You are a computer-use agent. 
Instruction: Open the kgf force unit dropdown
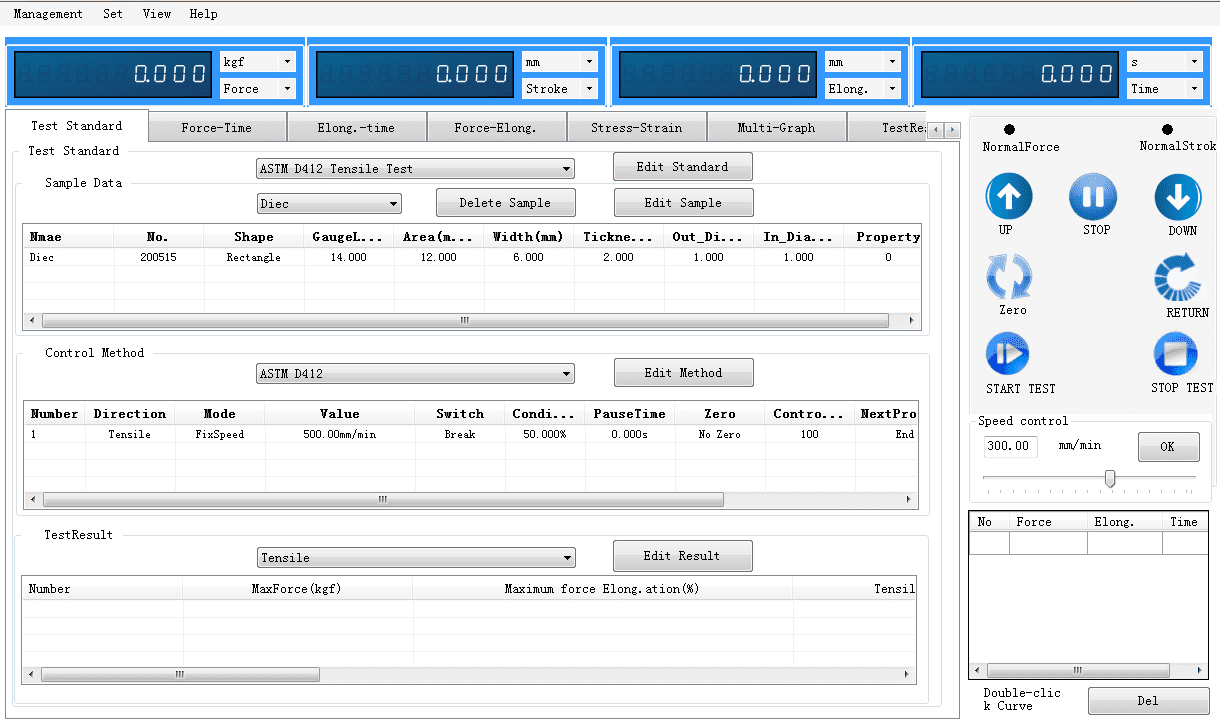257,61
